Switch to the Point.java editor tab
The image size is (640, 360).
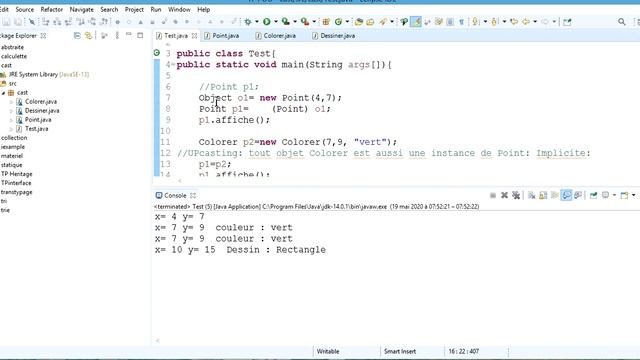222,36
